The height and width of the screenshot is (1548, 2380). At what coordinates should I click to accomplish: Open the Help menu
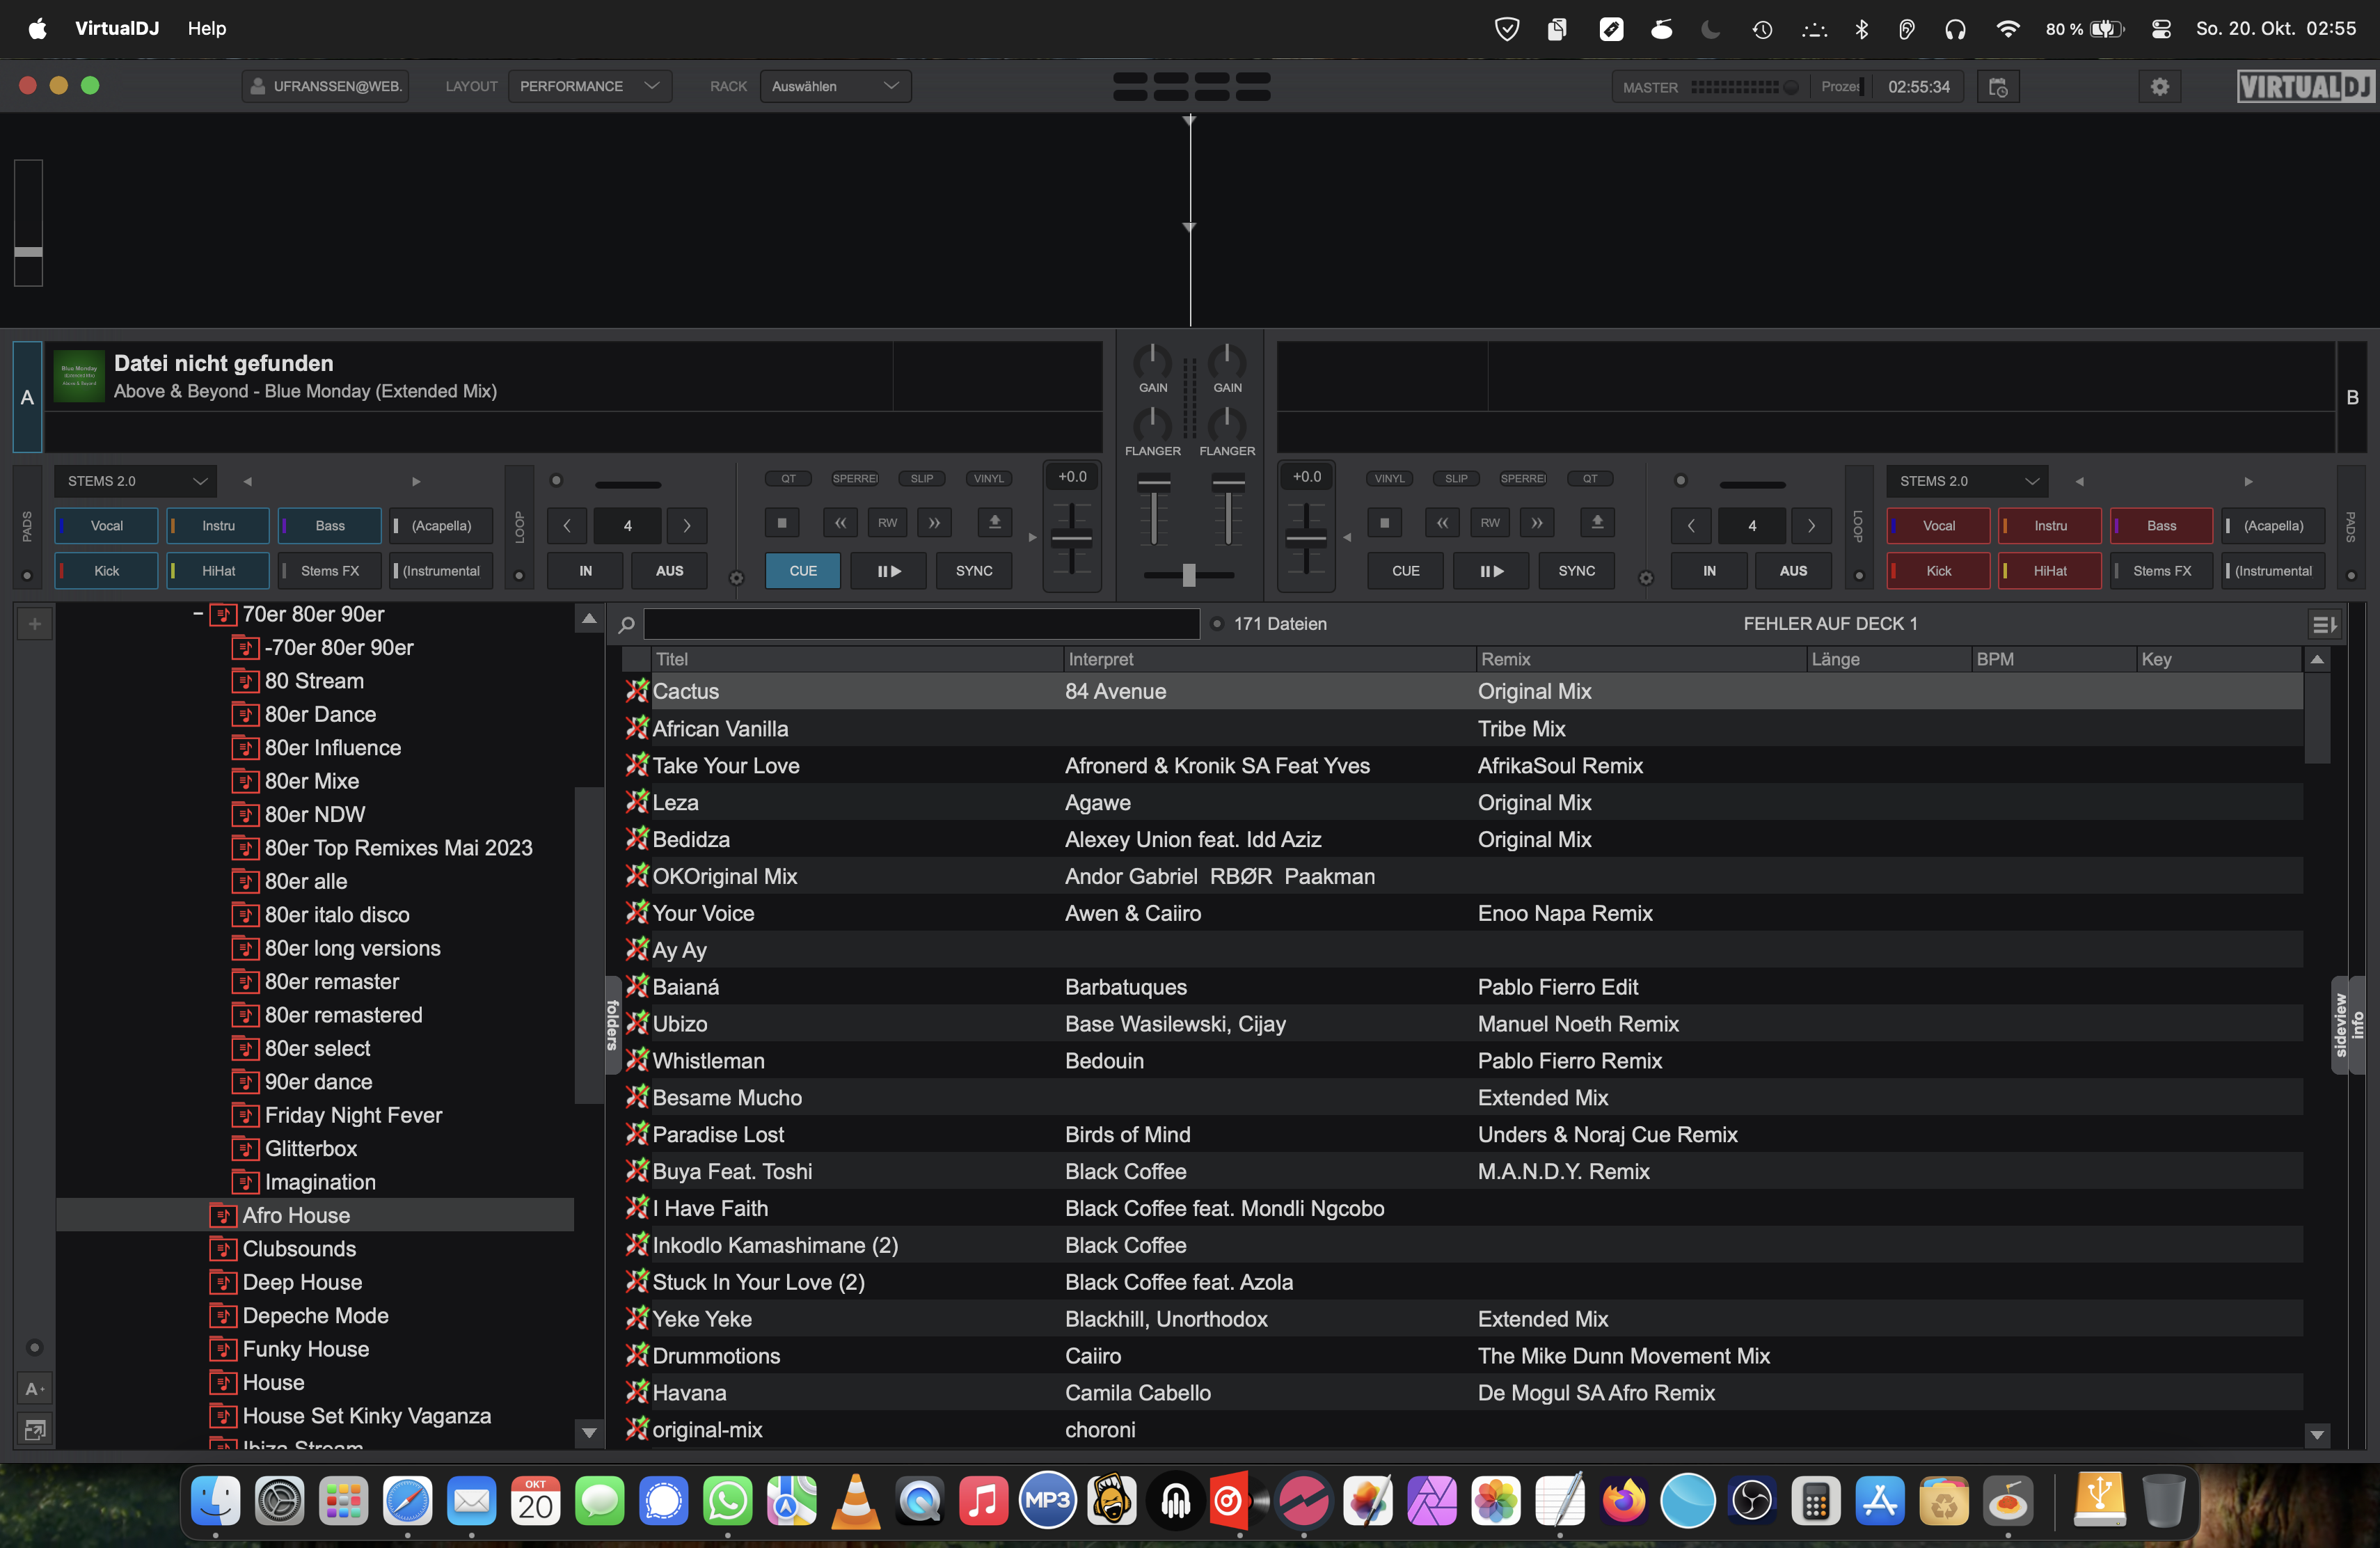click(x=207, y=28)
